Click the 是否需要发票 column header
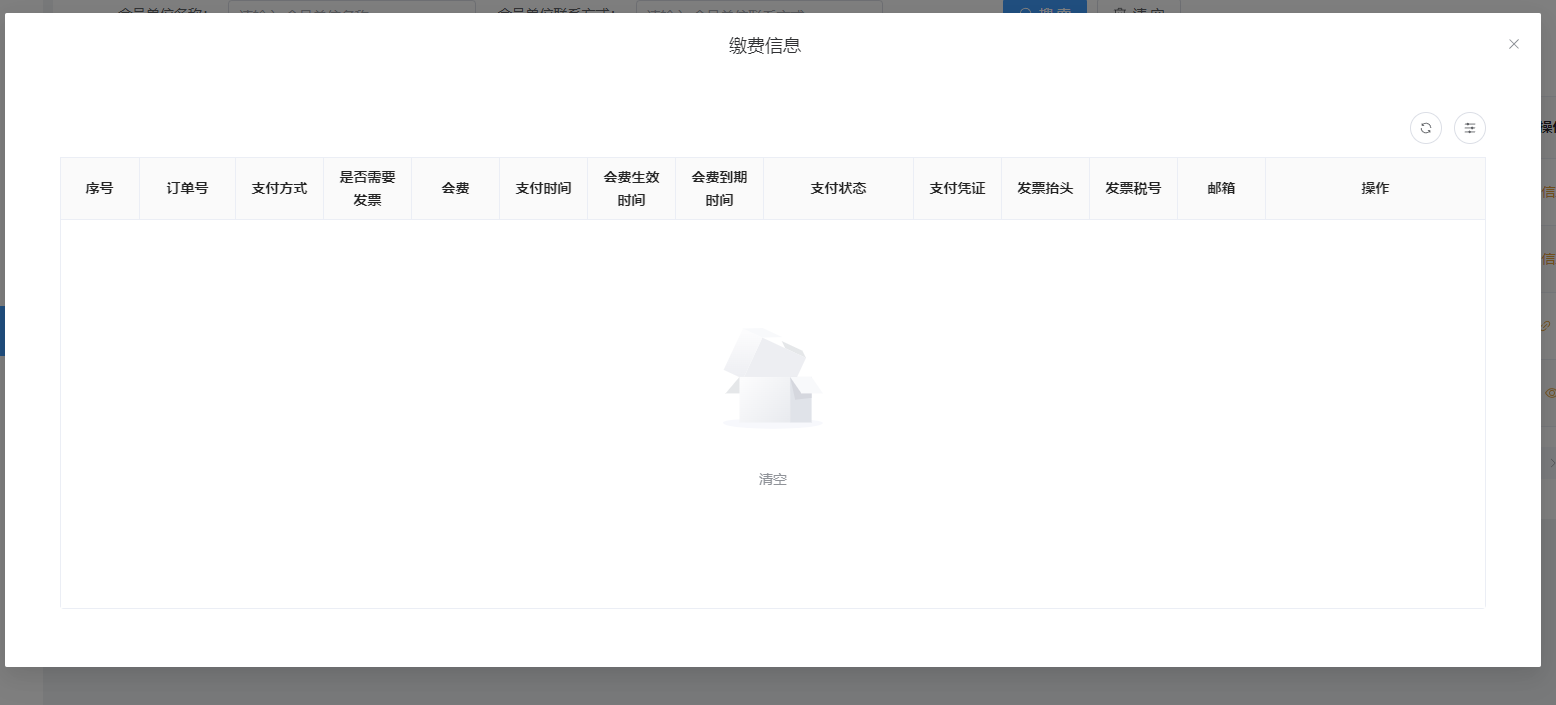The height and width of the screenshot is (705, 1556). pyautogui.click(x=367, y=188)
